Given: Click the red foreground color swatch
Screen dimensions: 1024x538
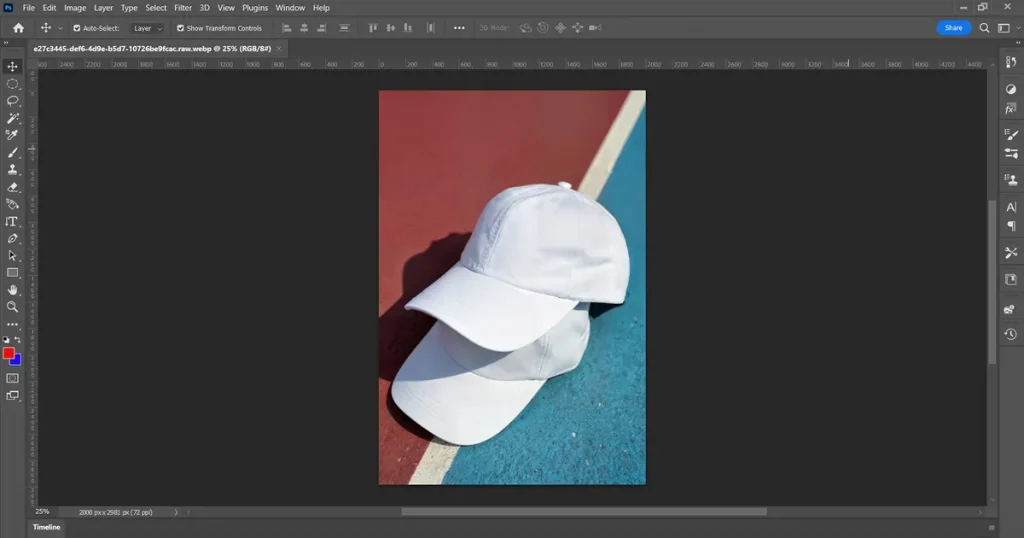Looking at the screenshot, I should [8, 353].
